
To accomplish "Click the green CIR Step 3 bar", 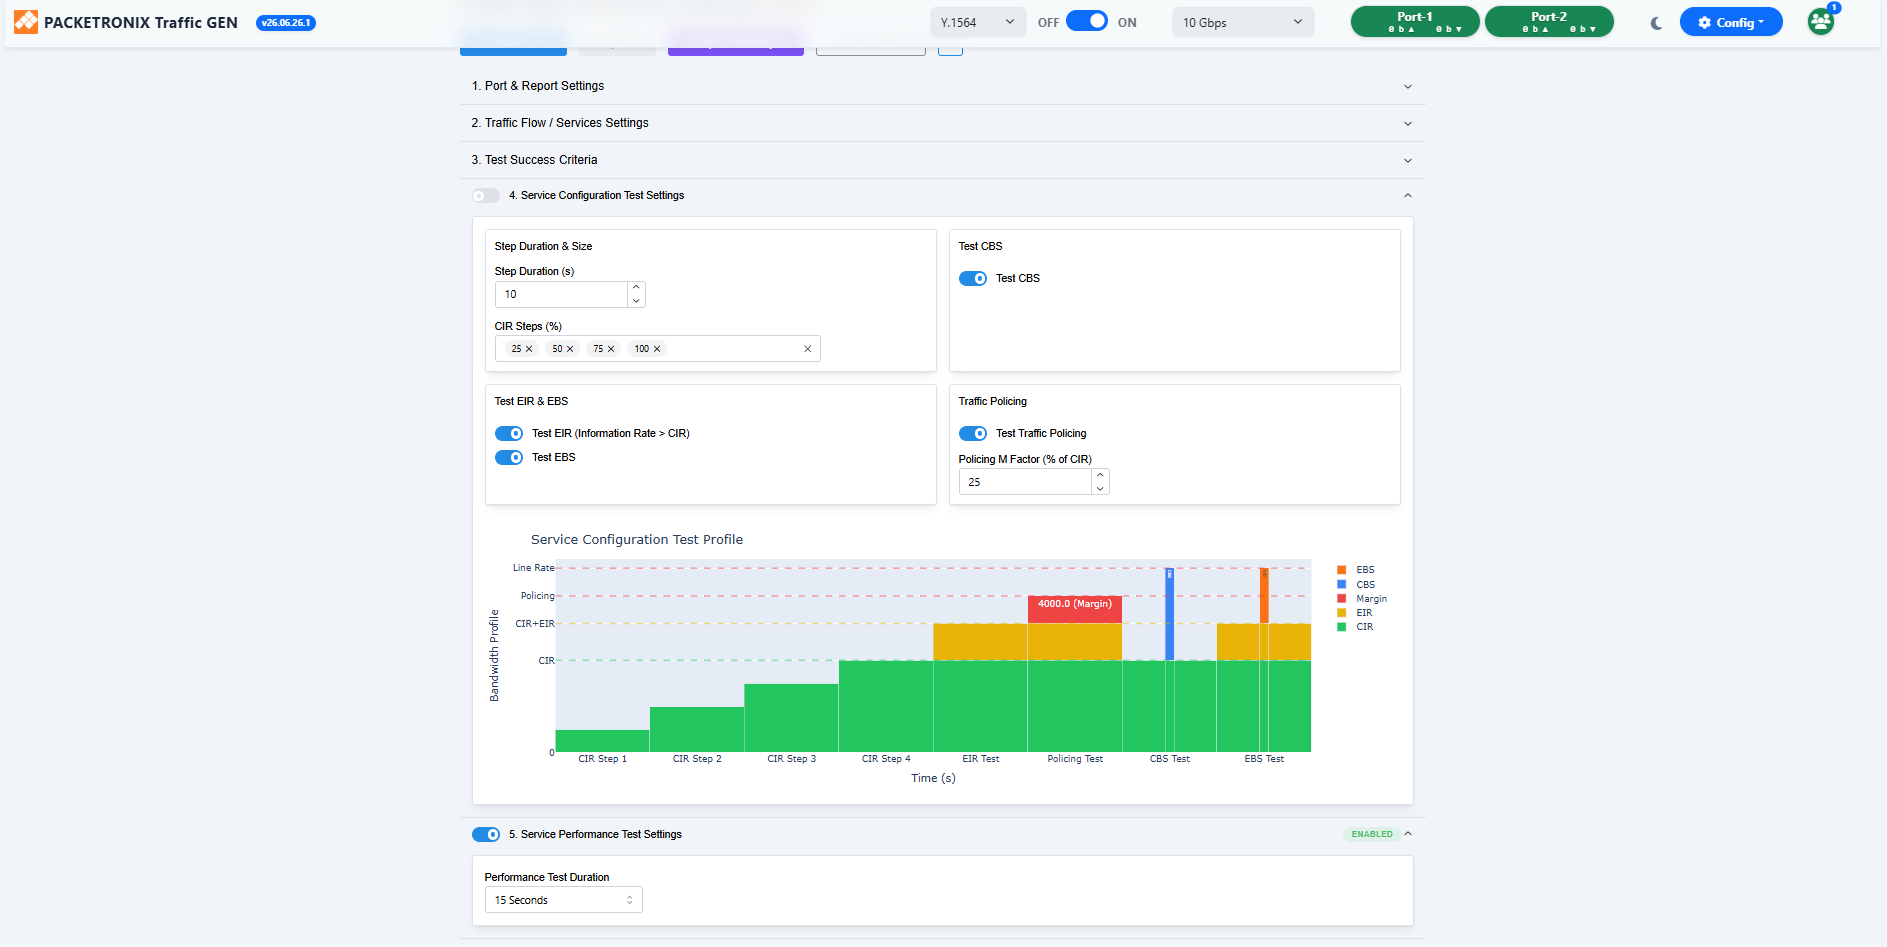I will (x=791, y=718).
